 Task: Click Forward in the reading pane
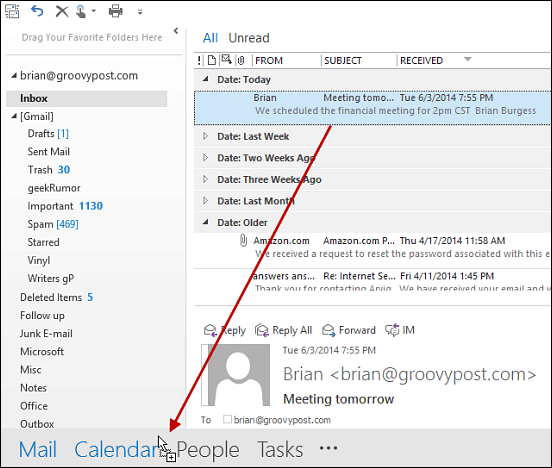pyautogui.click(x=349, y=330)
